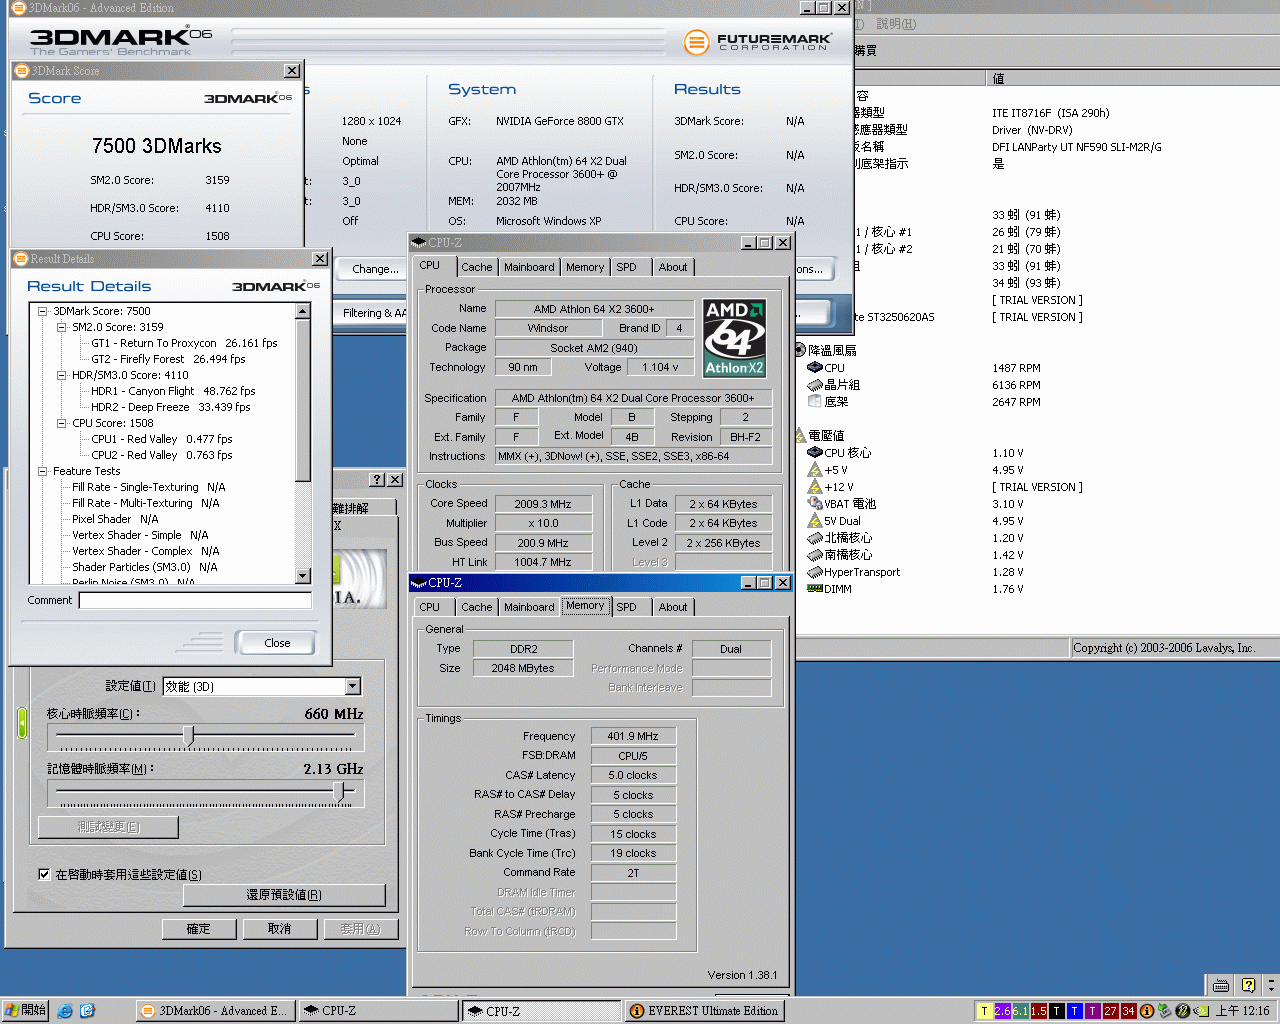Image resolution: width=1280 pixels, height=1024 pixels.
Task: Click the HyperTransport chip icon
Action: (815, 572)
